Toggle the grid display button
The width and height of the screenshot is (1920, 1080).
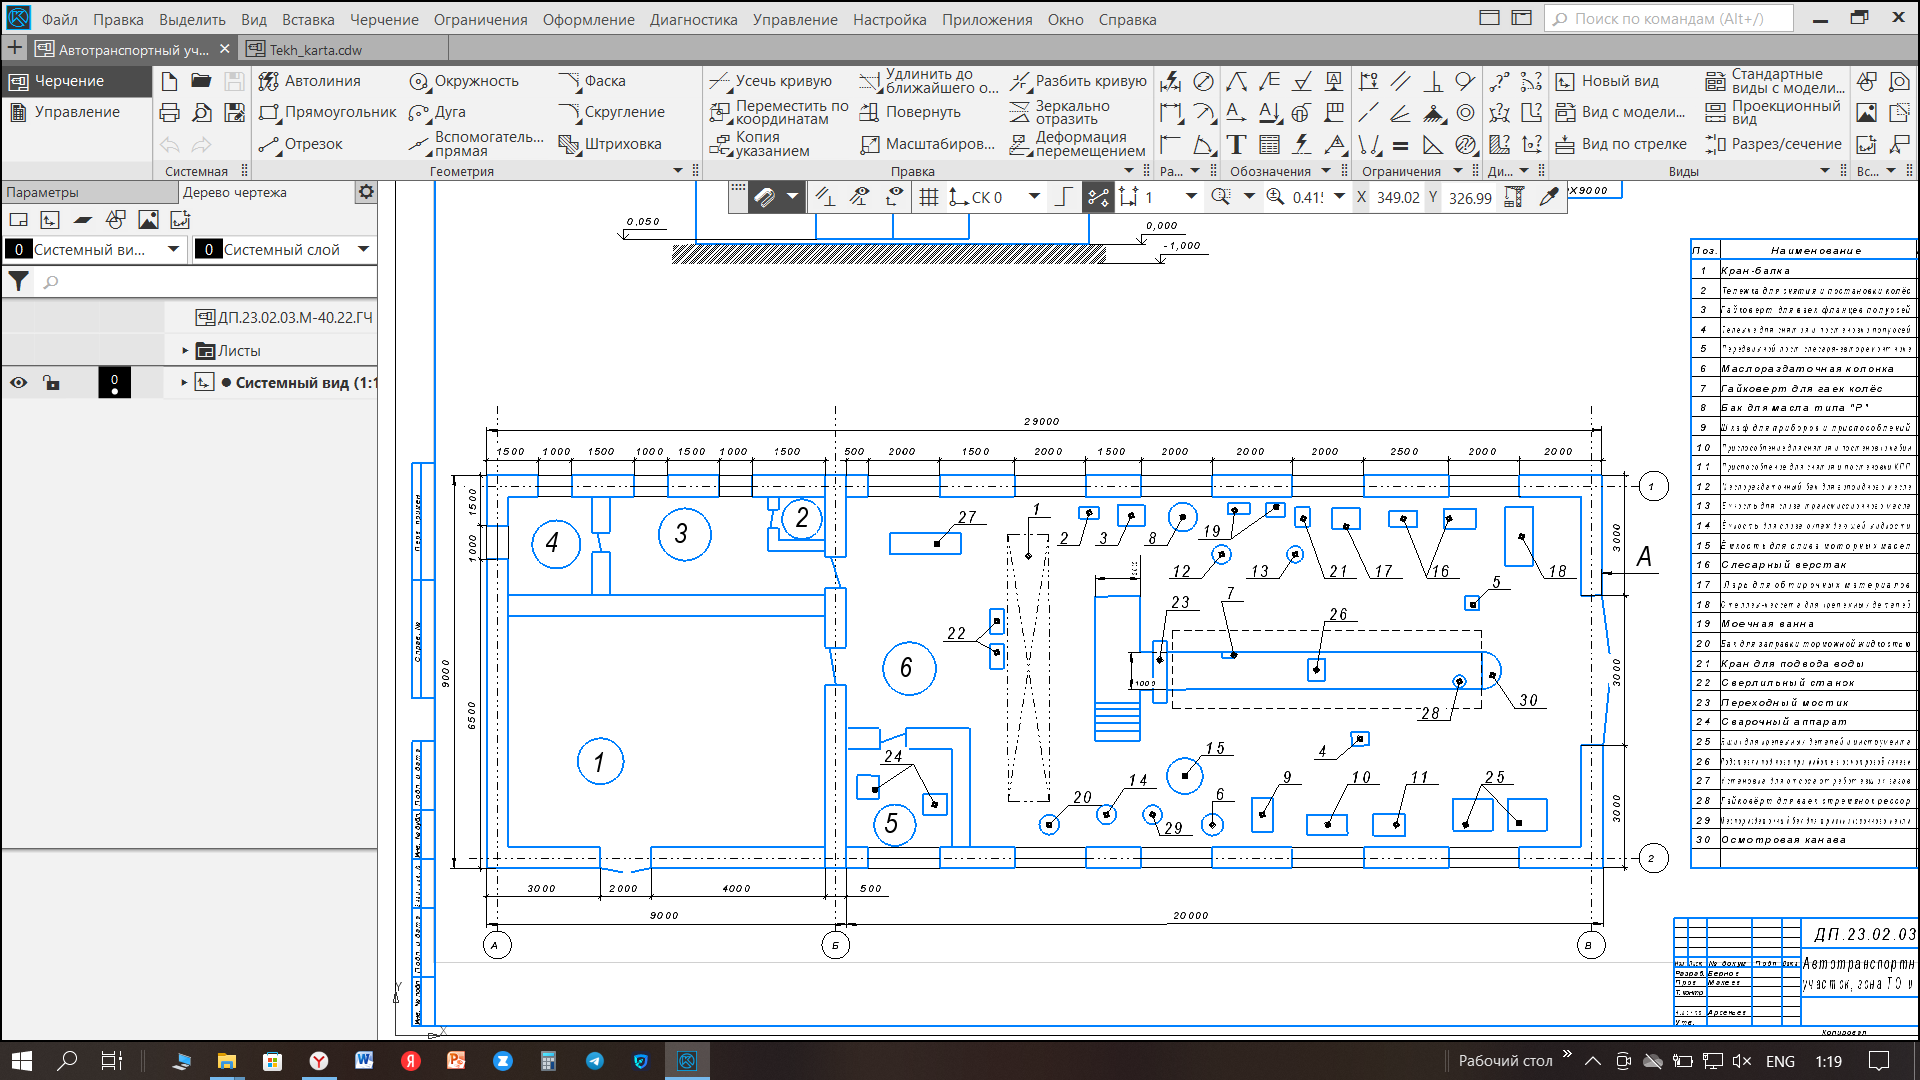point(929,197)
